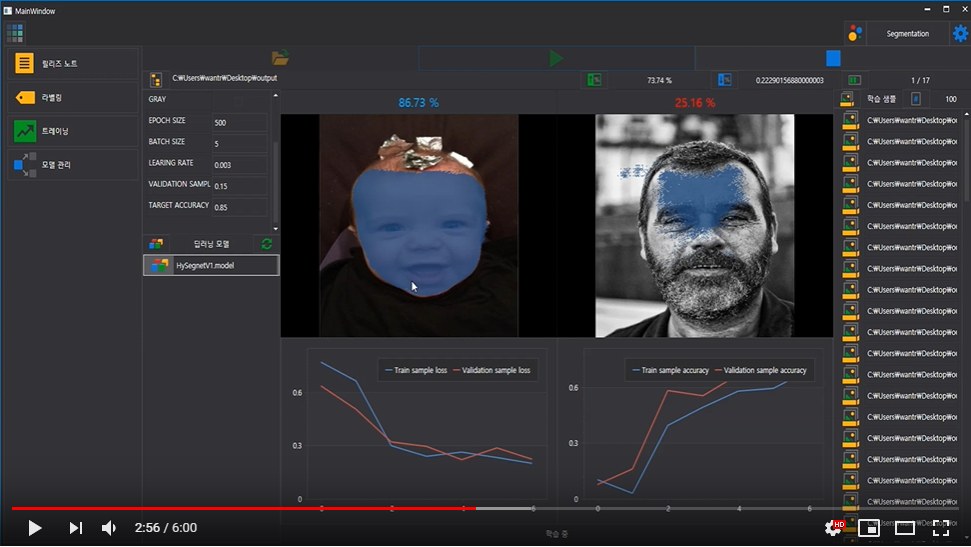
Task: Open the grid app menu icon
Action: [x=15, y=33]
